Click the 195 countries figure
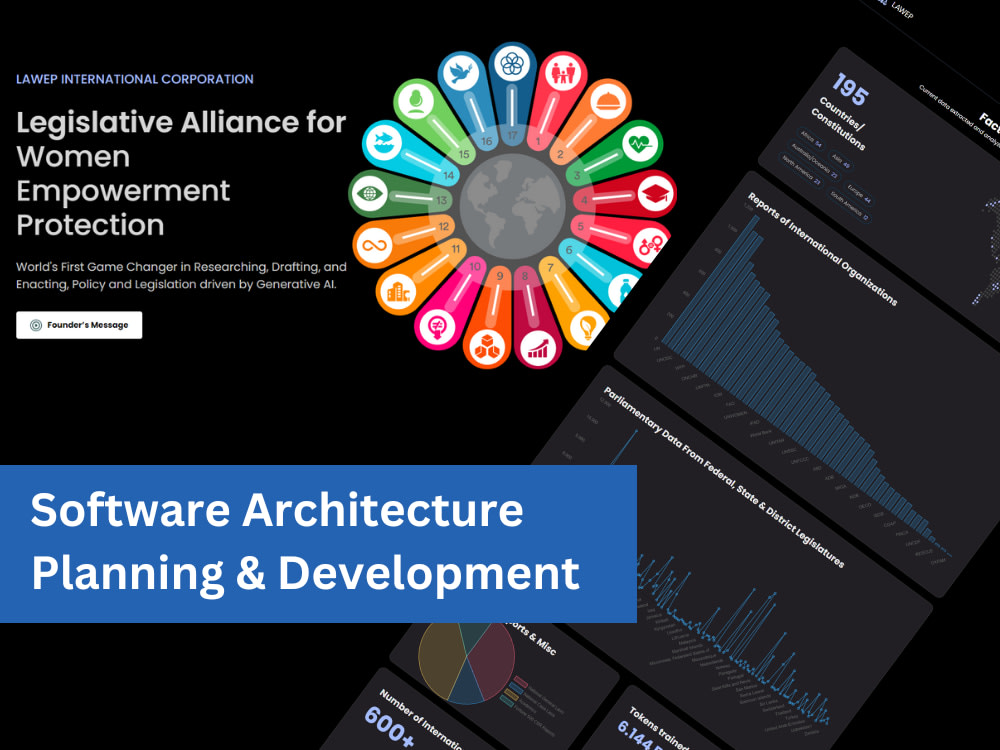Image resolution: width=1000 pixels, height=750 pixels. coord(850,89)
